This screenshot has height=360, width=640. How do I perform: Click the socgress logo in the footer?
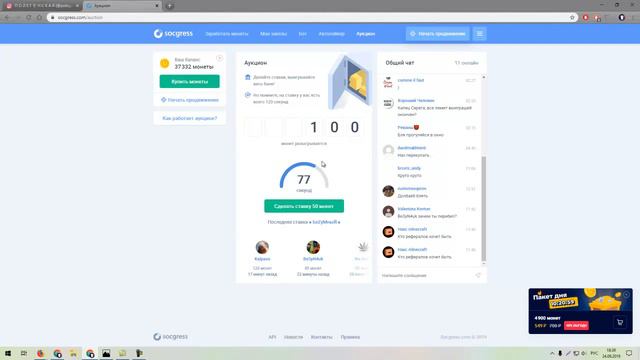171,337
